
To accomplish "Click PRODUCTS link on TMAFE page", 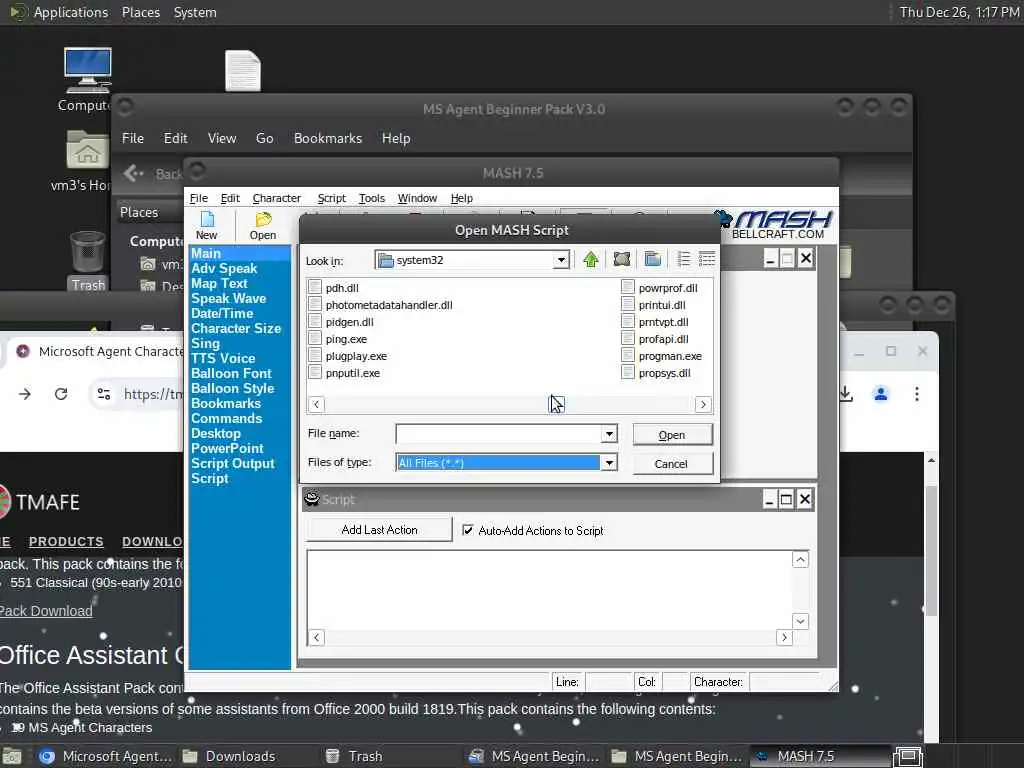I will pos(66,541).
